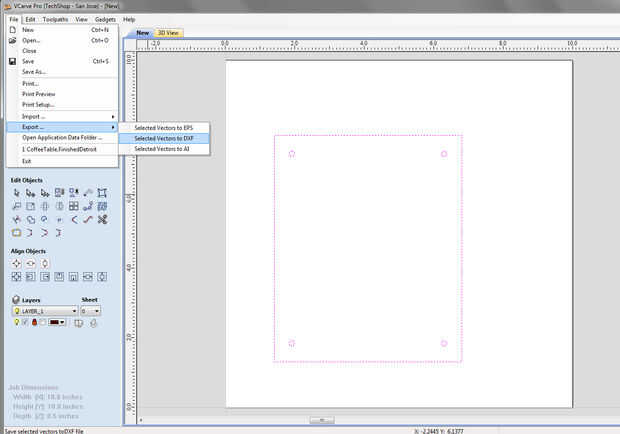Toggle the red layer lock icon

click(x=34, y=323)
